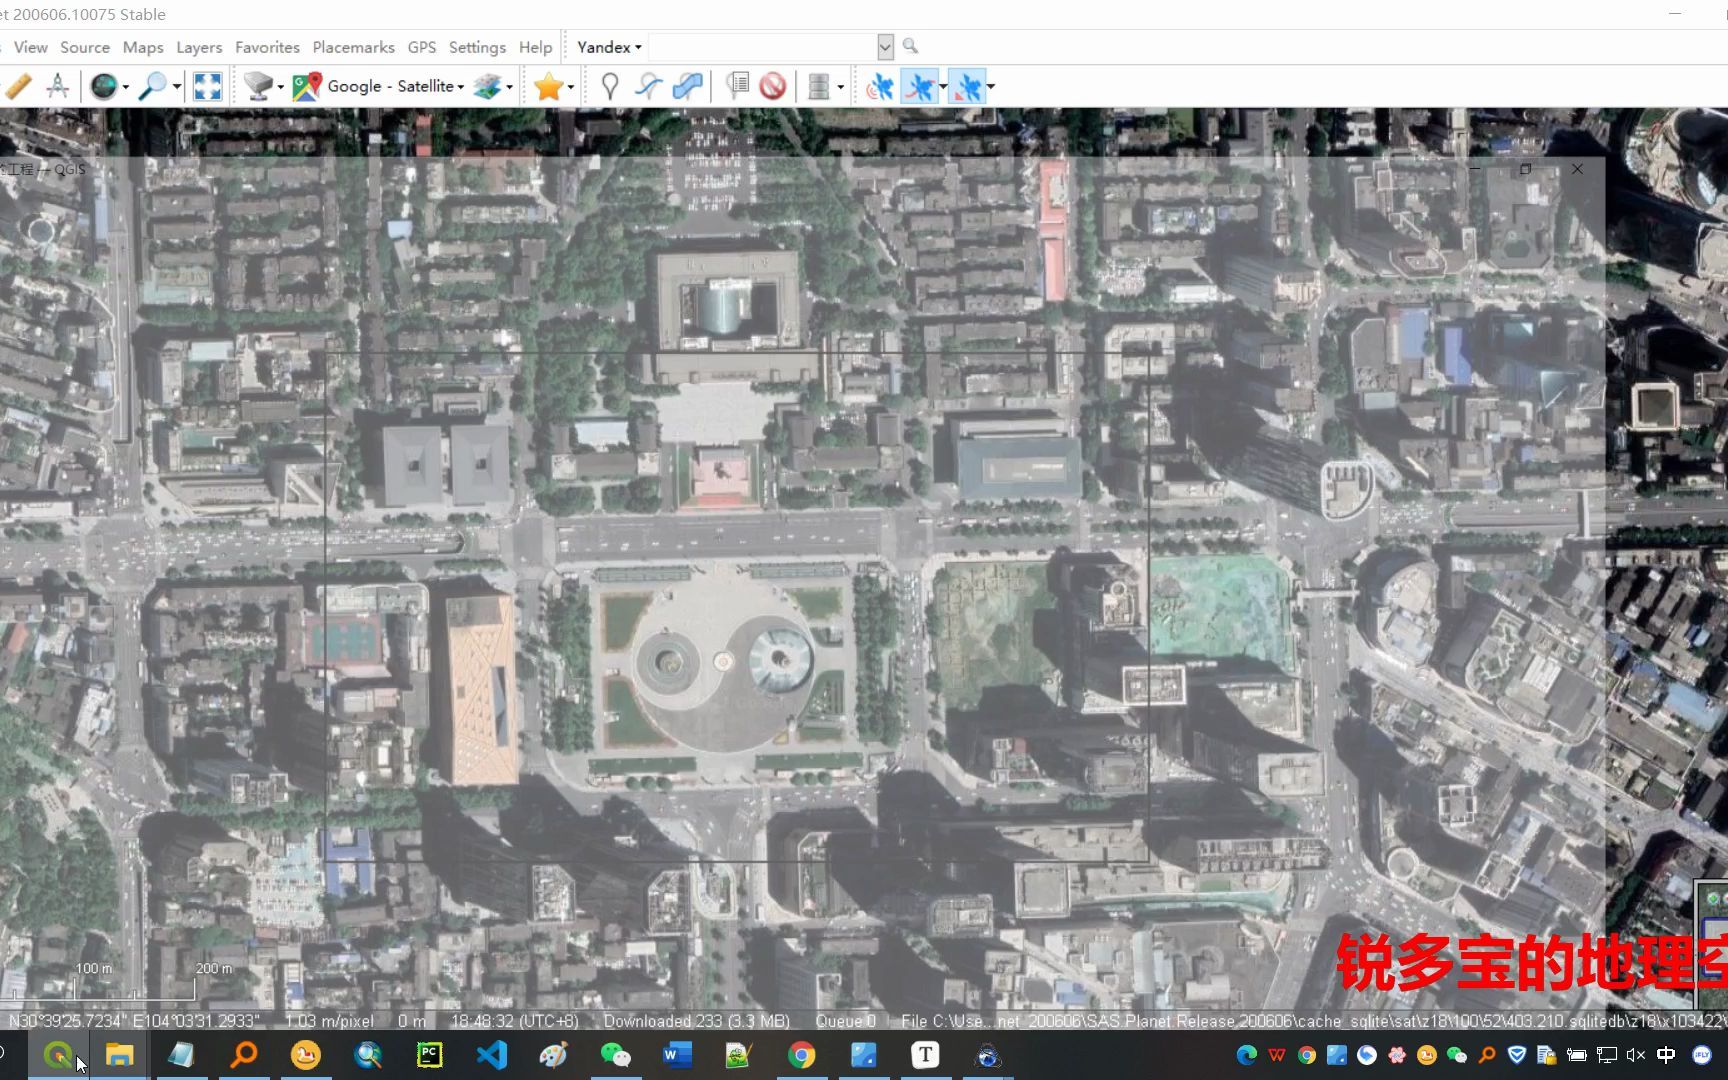Expand the GPS follow dropdown arrow
Screen dimensions: 1728x1080
[x=991, y=88]
